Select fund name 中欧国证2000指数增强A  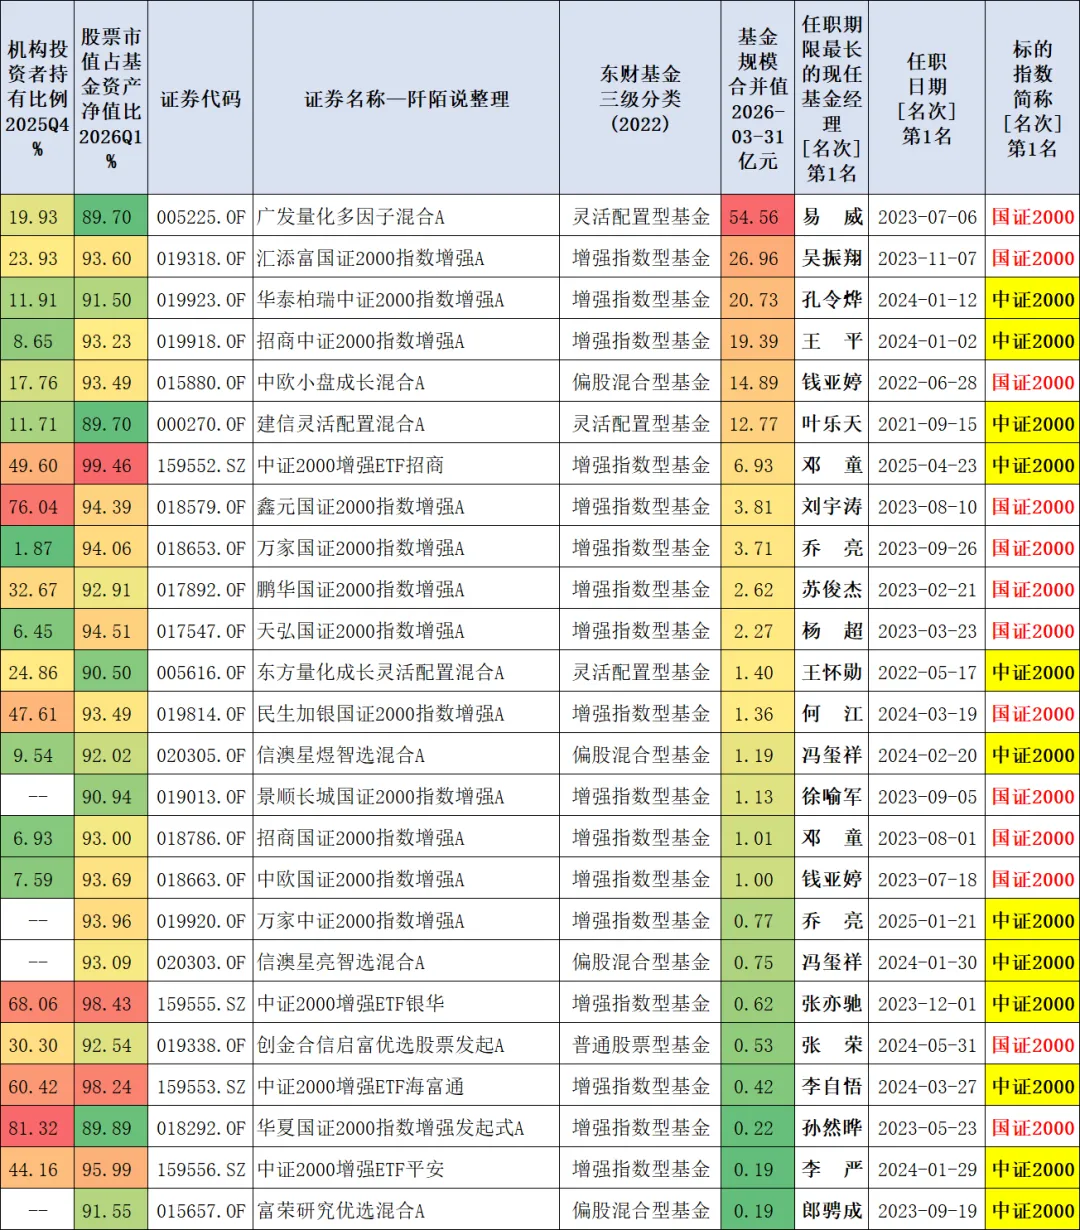pos(361,880)
